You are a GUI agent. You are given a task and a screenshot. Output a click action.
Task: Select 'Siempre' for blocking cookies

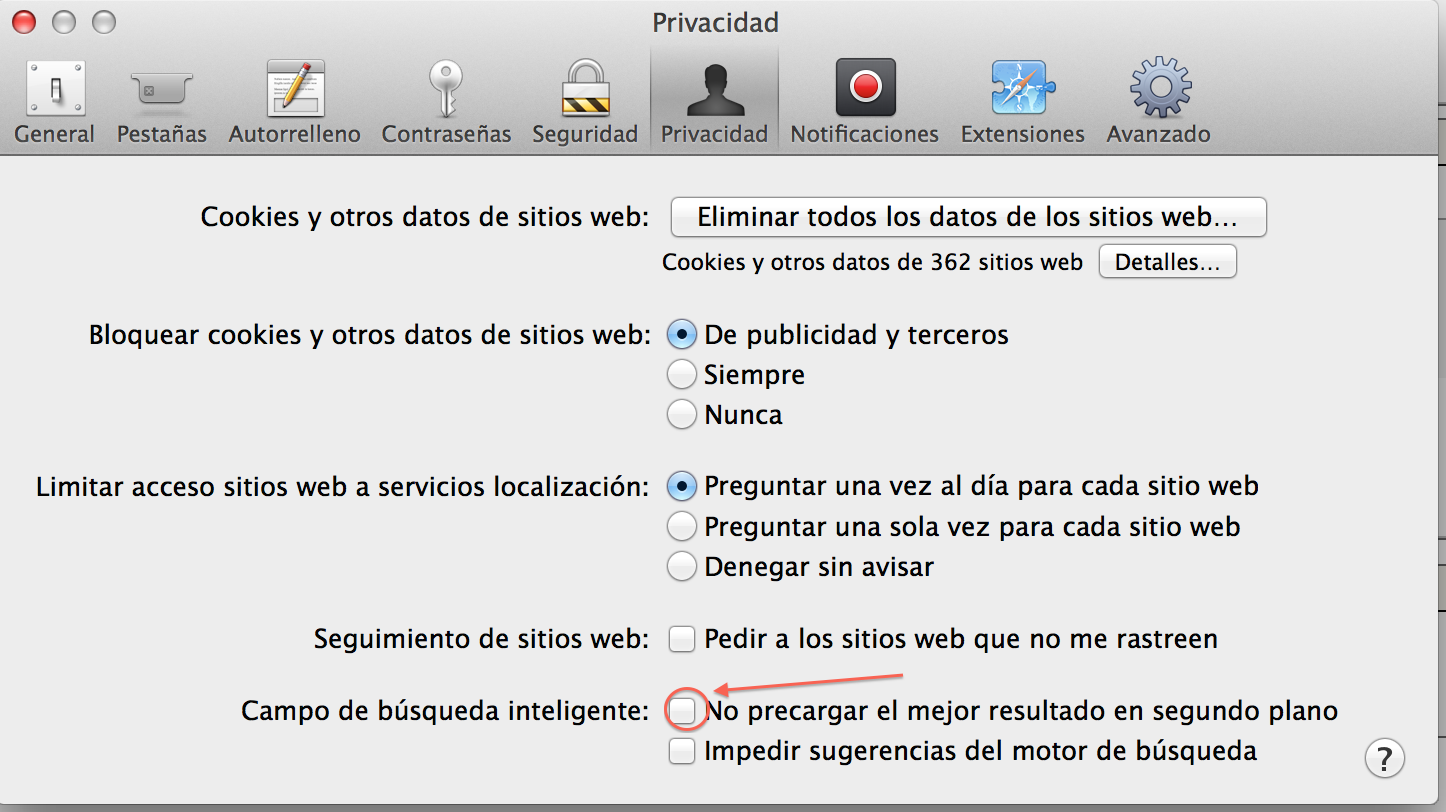pos(681,374)
